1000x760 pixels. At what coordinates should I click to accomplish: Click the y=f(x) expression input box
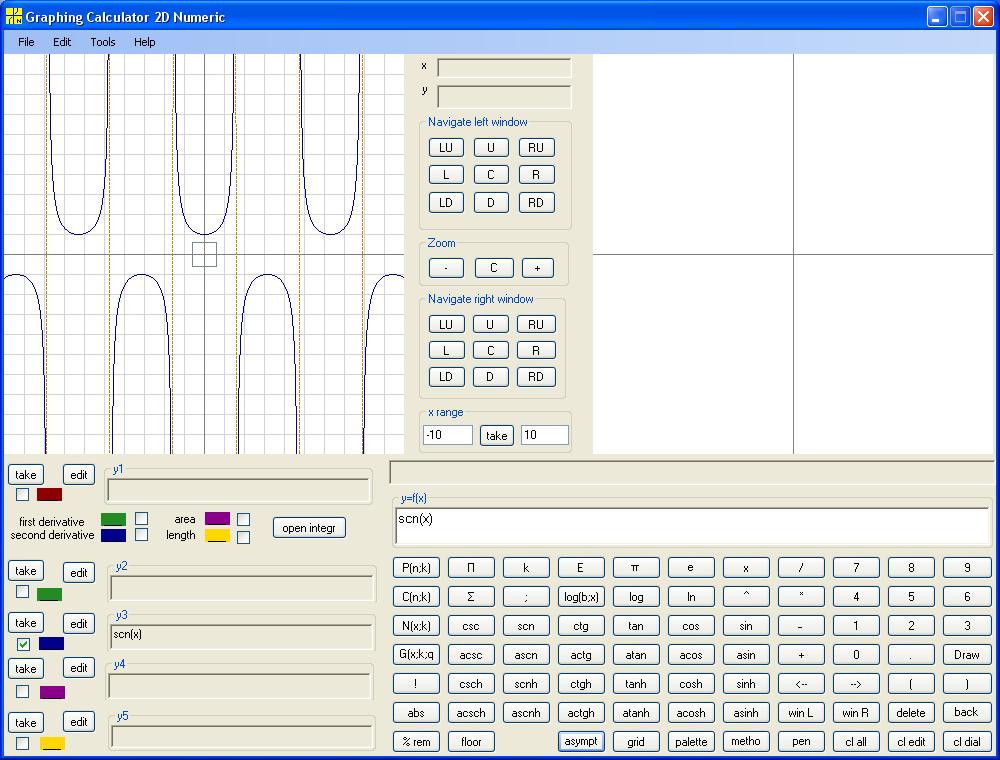pyautogui.click(x=693, y=527)
